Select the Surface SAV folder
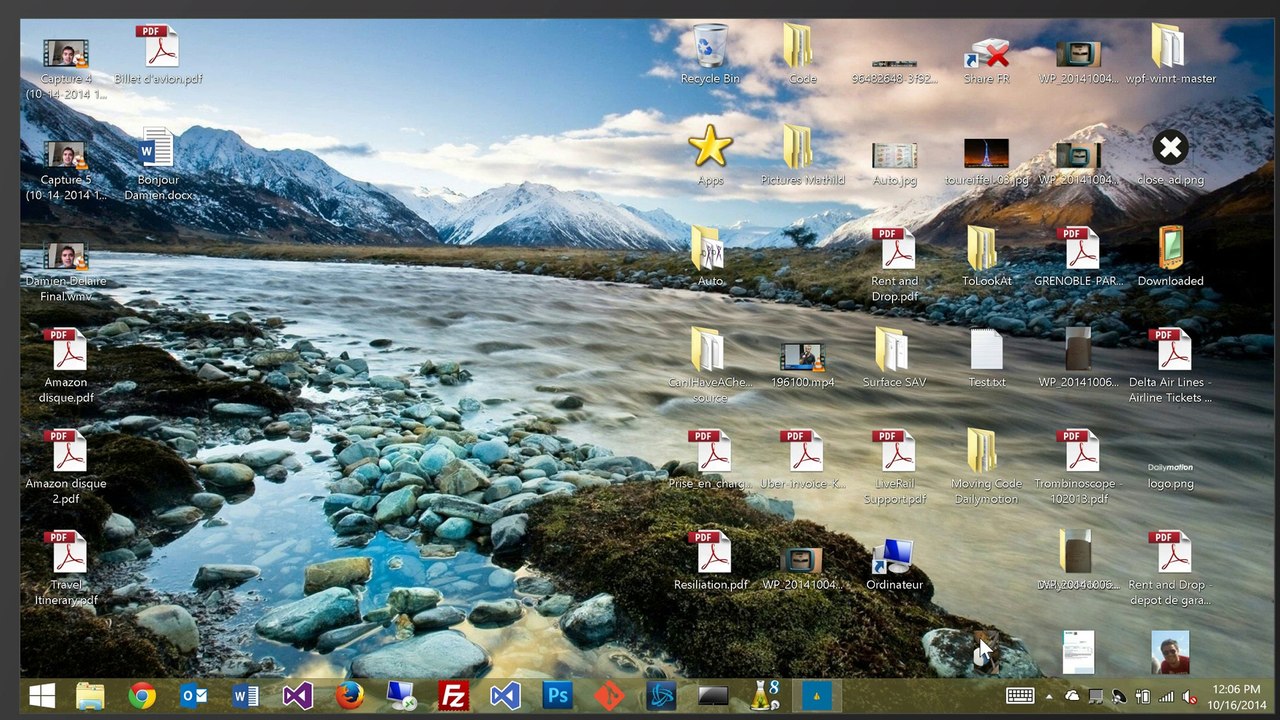The height and width of the screenshot is (720, 1280). pos(894,357)
